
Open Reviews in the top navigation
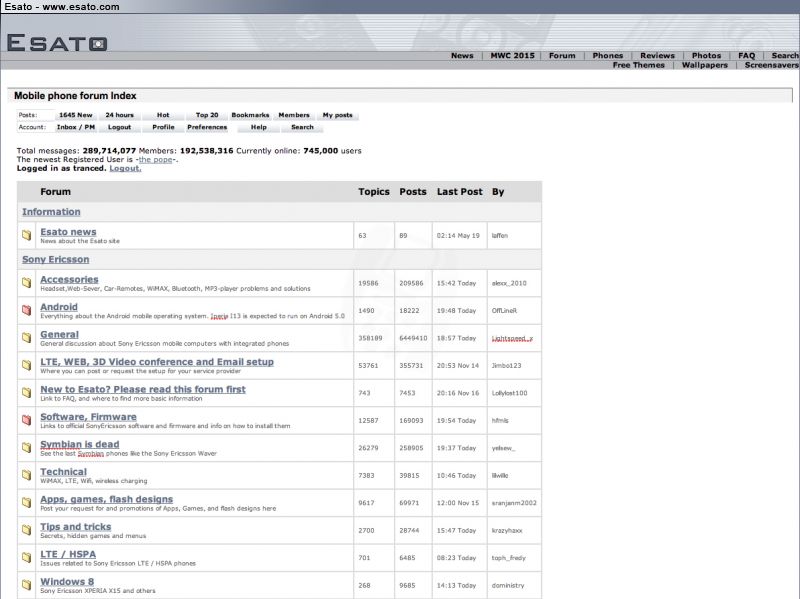pyautogui.click(x=657, y=56)
